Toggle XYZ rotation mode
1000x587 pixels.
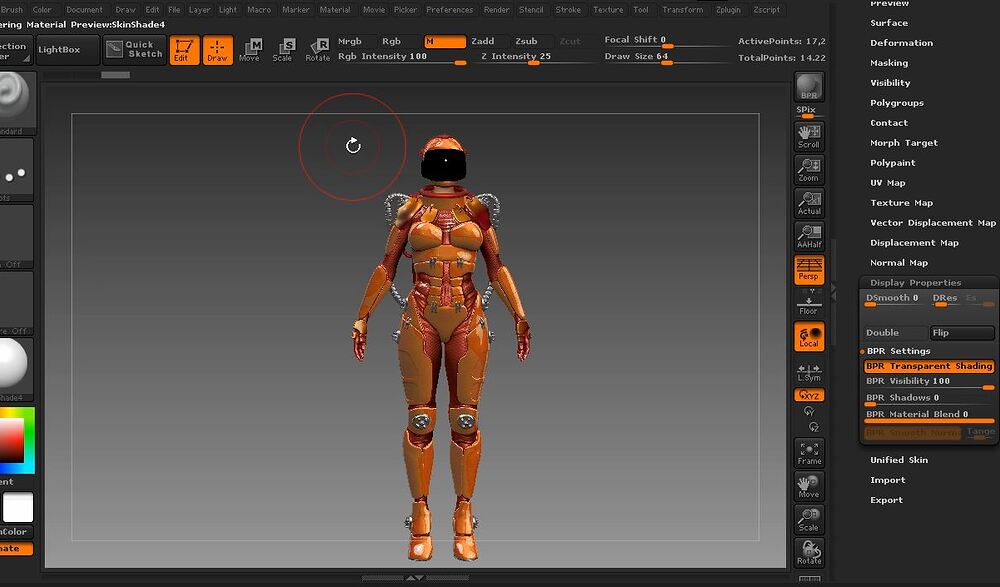click(809, 395)
